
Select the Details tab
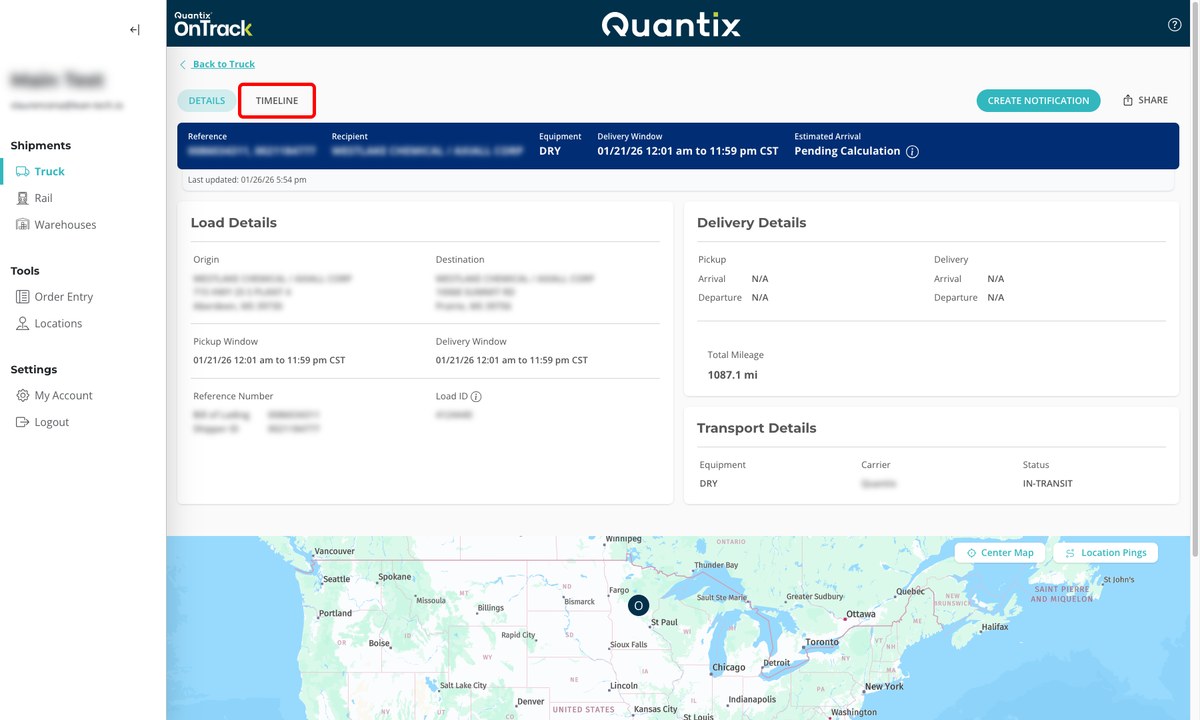tap(207, 101)
